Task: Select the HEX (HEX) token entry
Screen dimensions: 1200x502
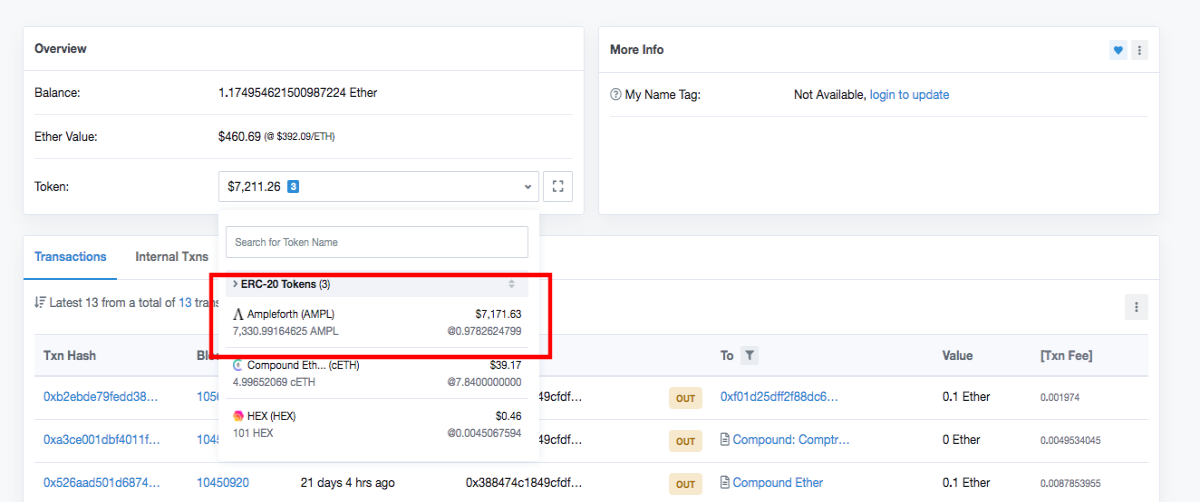Action: (377, 424)
